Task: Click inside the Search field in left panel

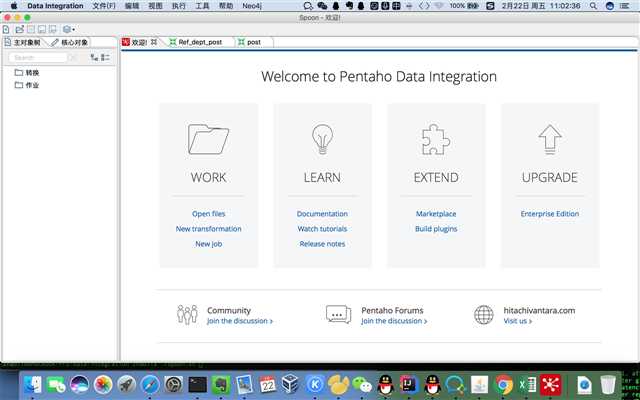Action: coord(38,58)
